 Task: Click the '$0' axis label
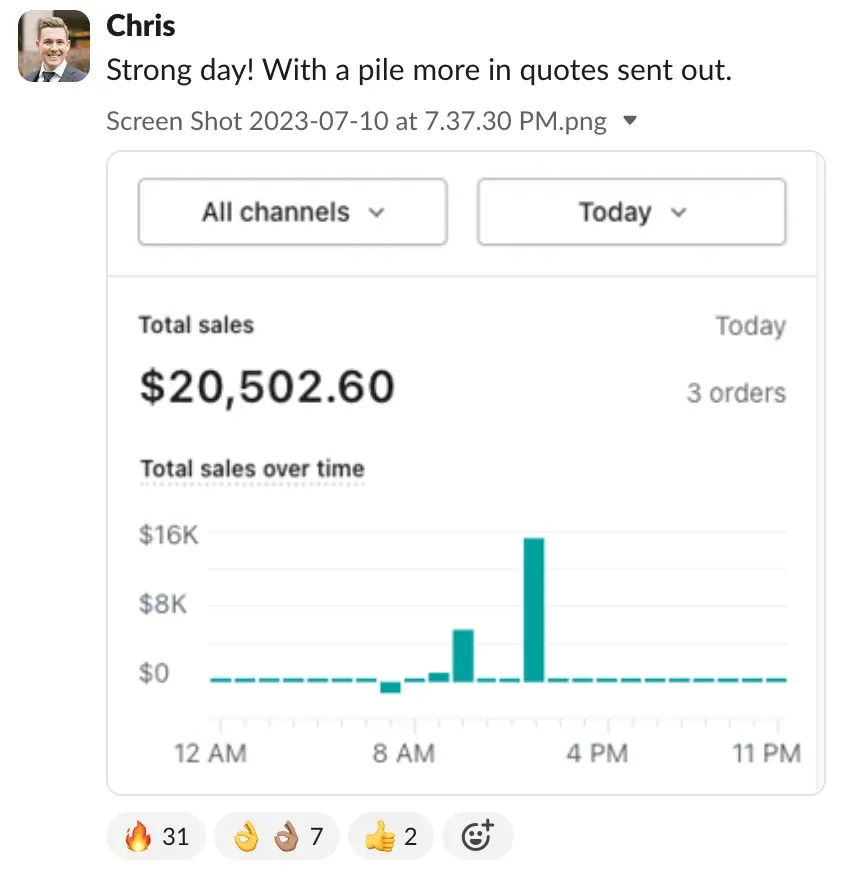(154, 672)
